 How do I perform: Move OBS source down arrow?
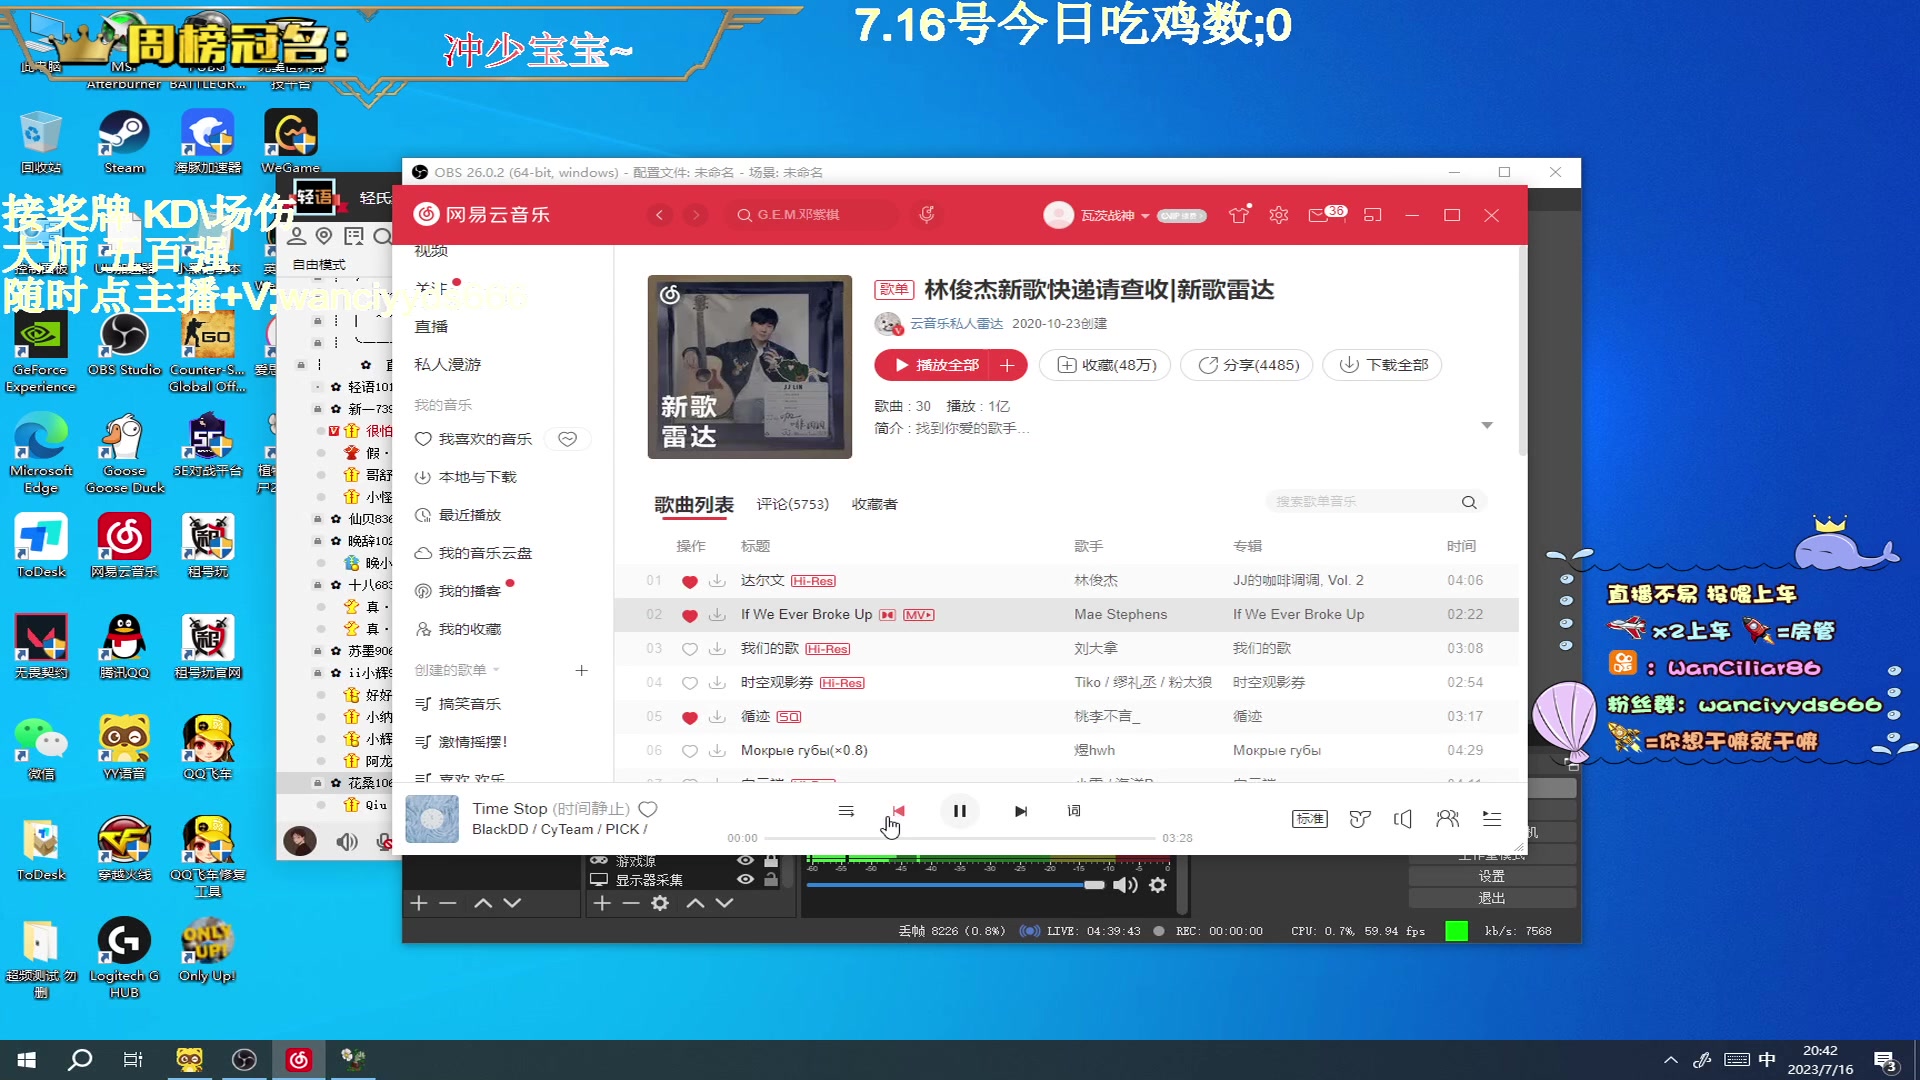[x=725, y=903]
